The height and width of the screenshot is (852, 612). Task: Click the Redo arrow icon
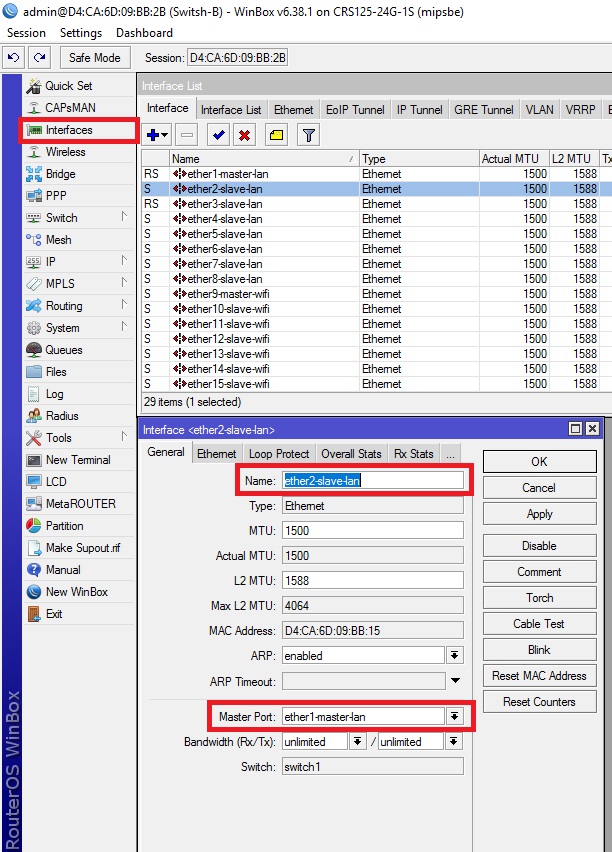coord(40,58)
